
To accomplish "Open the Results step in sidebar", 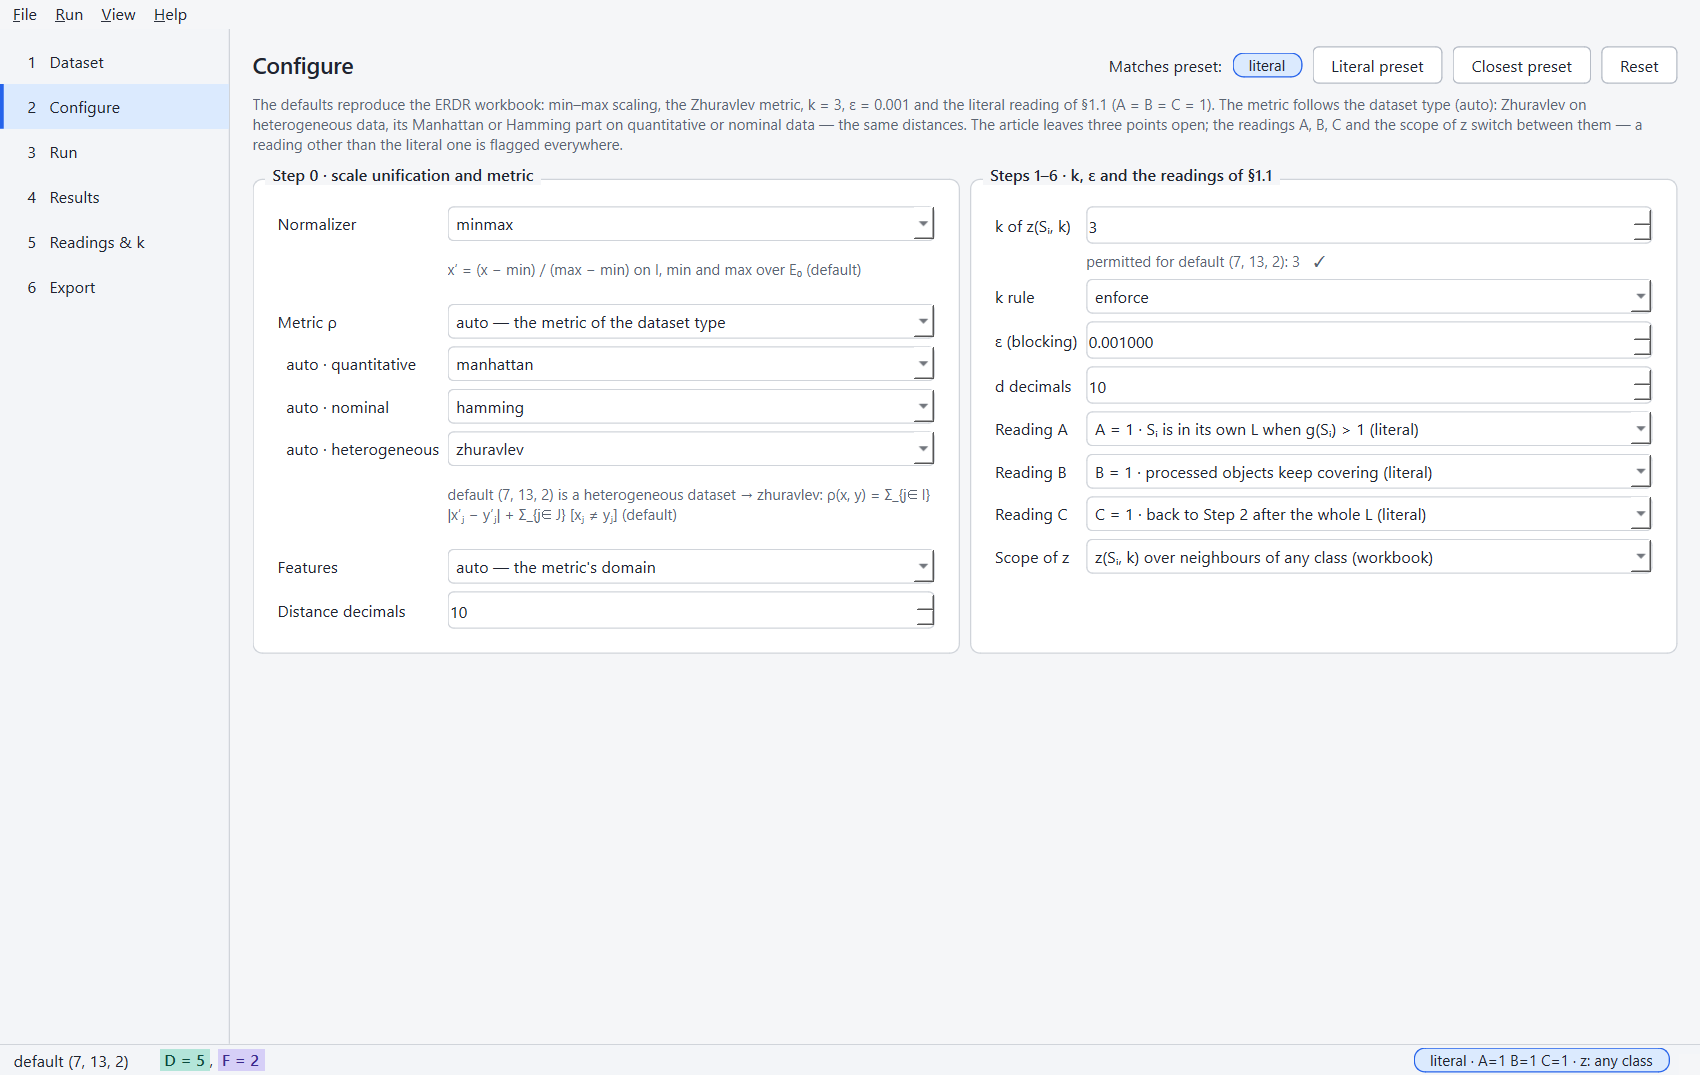I will [115, 197].
